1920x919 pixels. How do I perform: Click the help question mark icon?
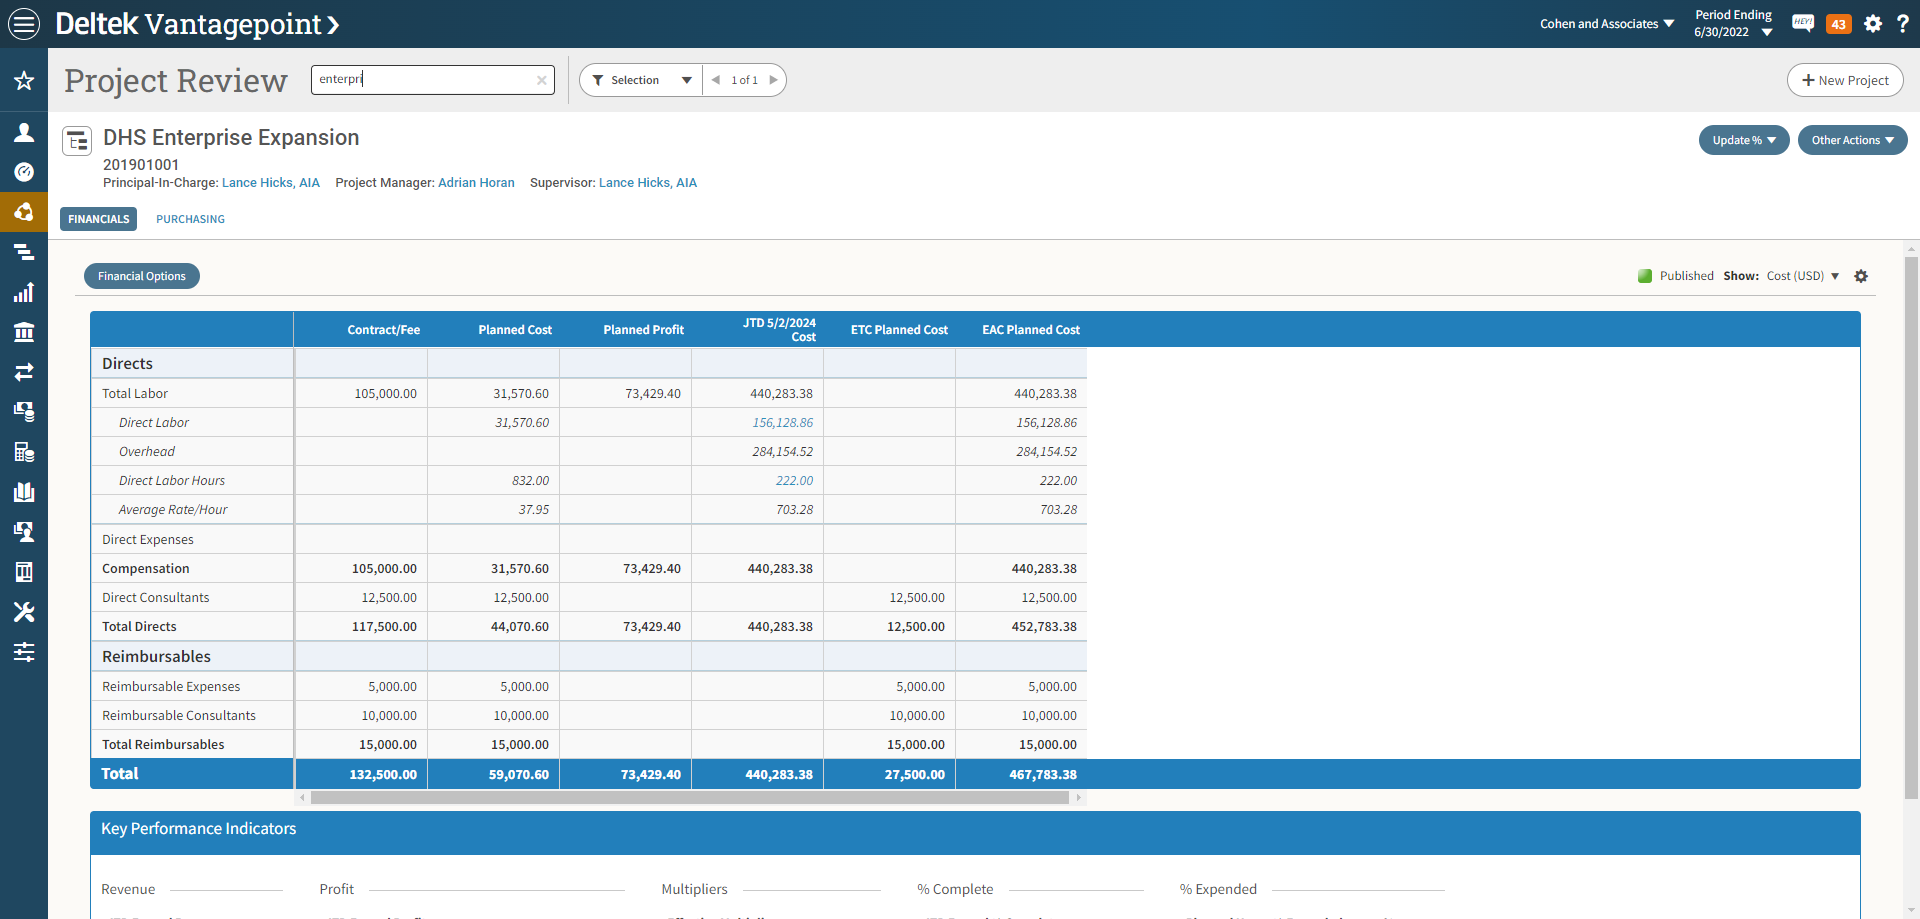coord(1902,24)
